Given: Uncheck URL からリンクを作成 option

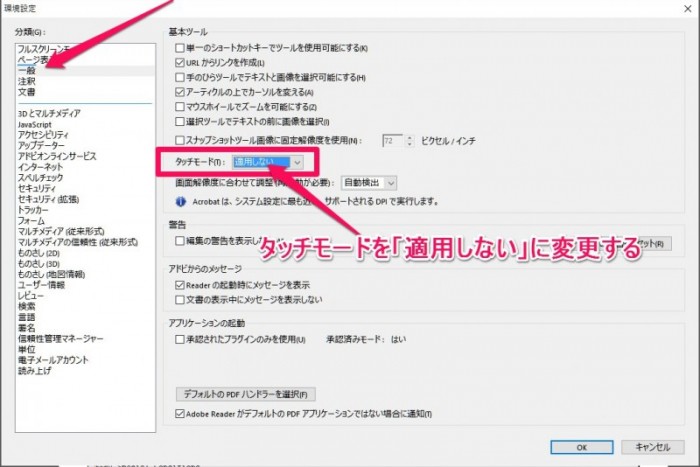Looking at the screenshot, I should (x=180, y=63).
